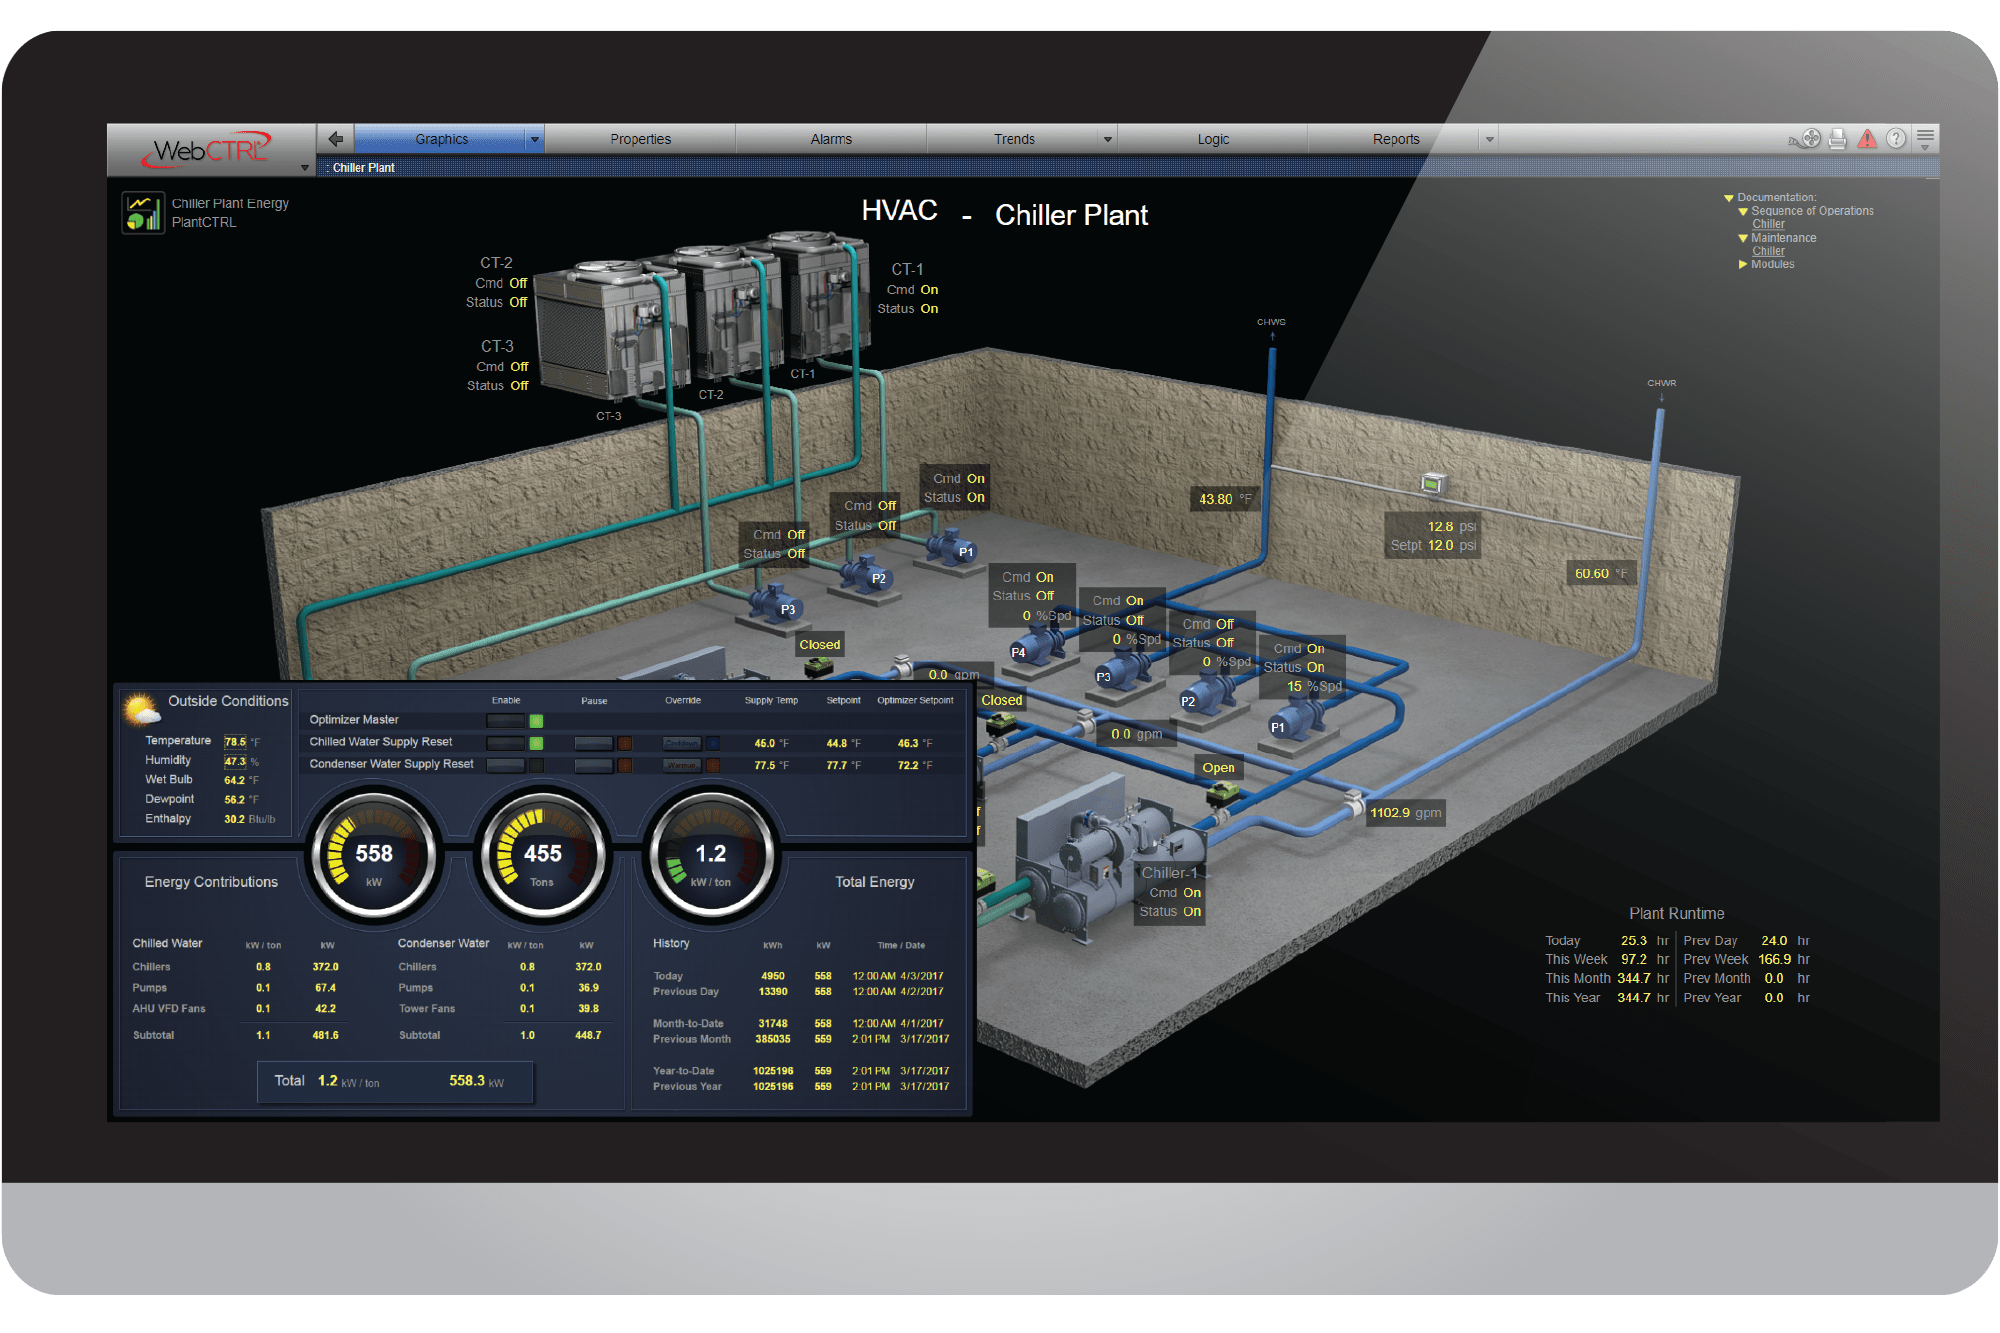Open the Graphics tab dropdown arrow
This screenshot has height=1333, width=2000.
535,140
